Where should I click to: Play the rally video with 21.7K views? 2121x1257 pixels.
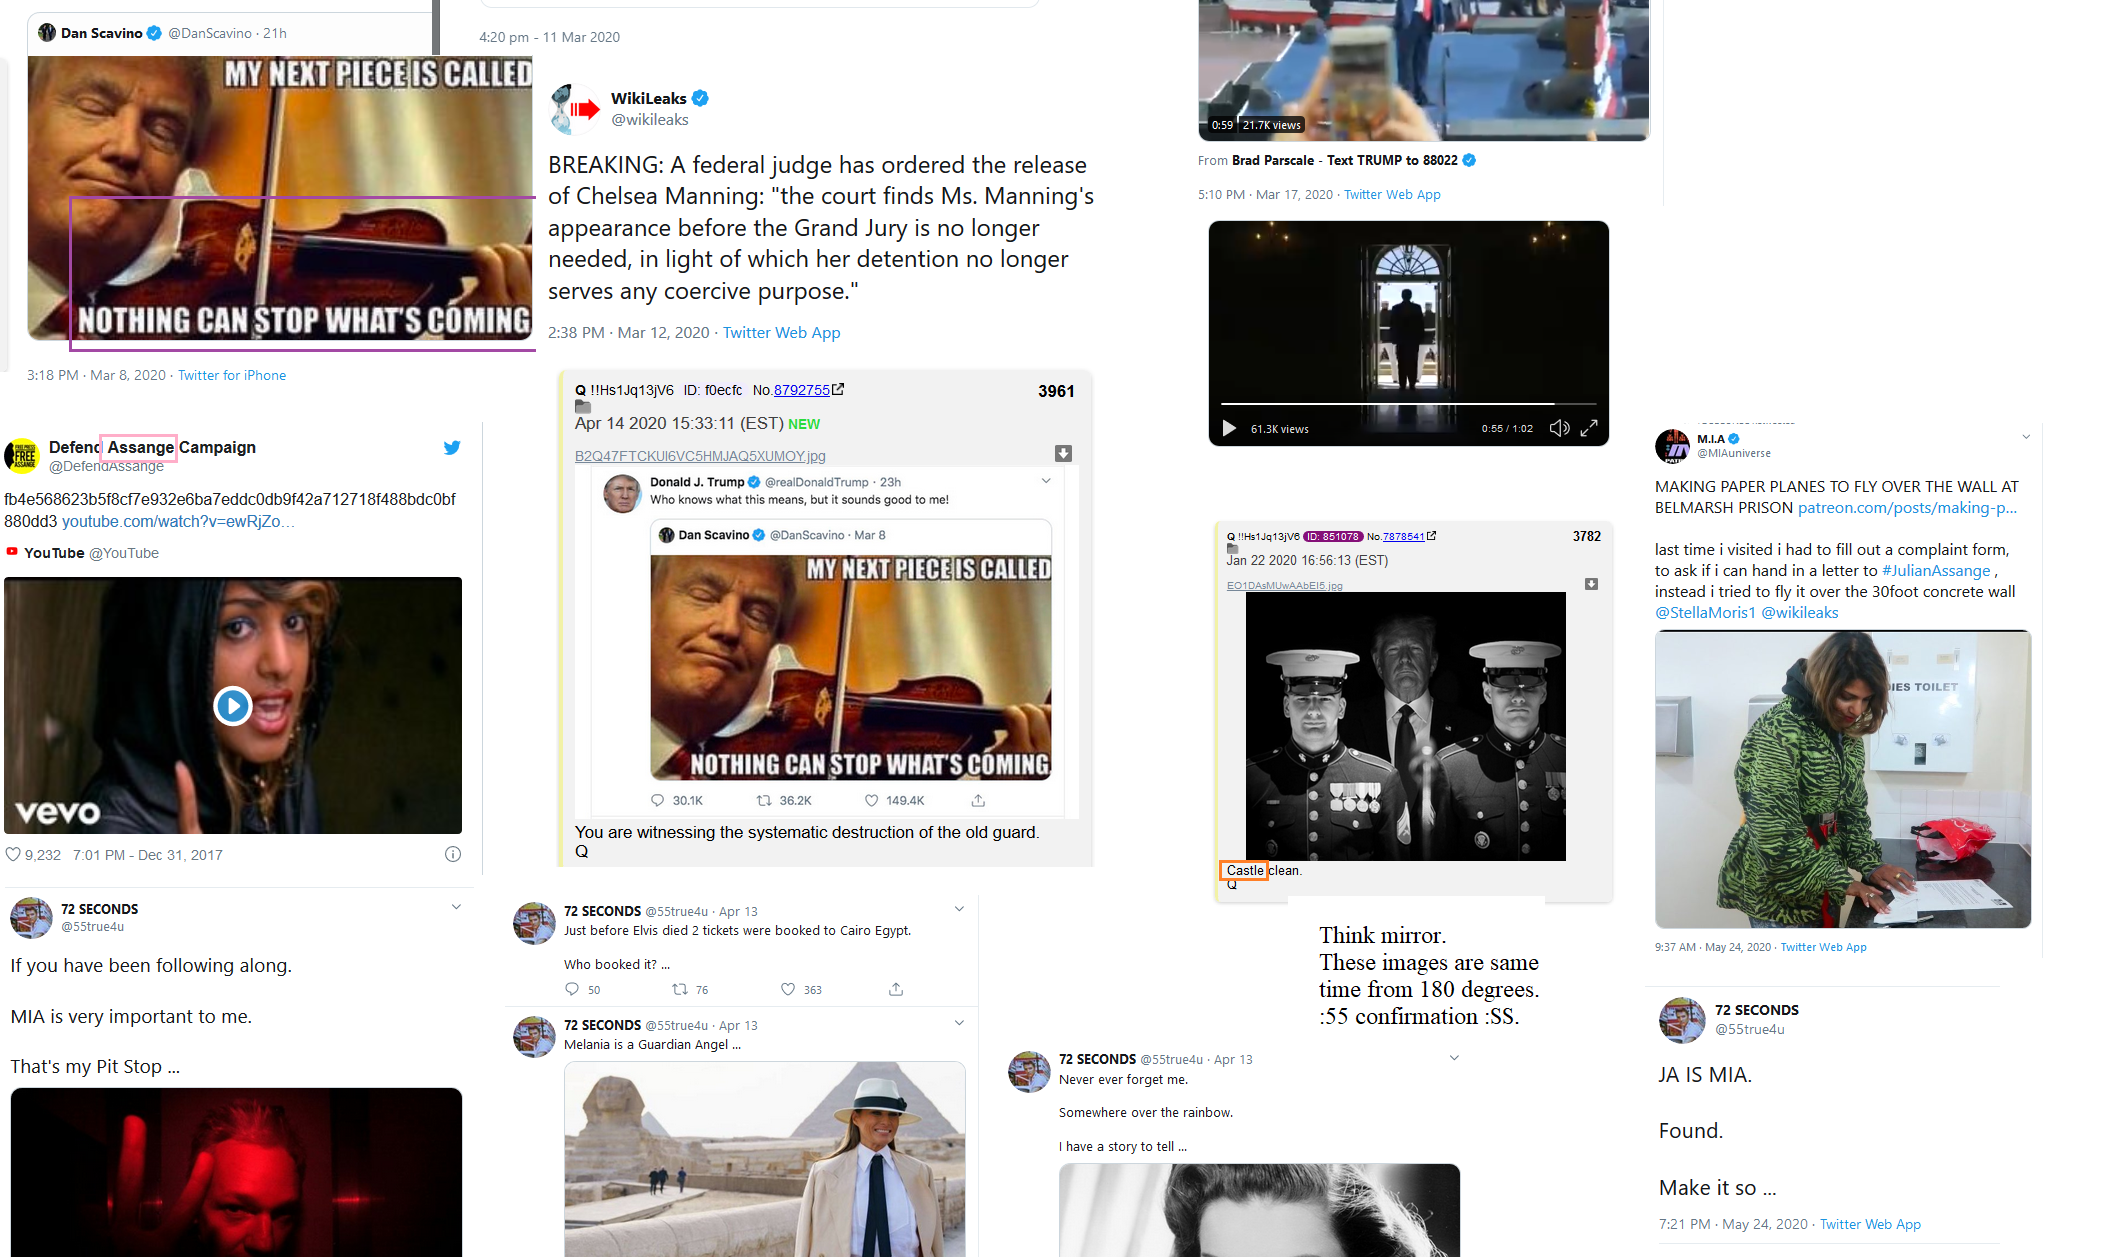click(x=1423, y=70)
